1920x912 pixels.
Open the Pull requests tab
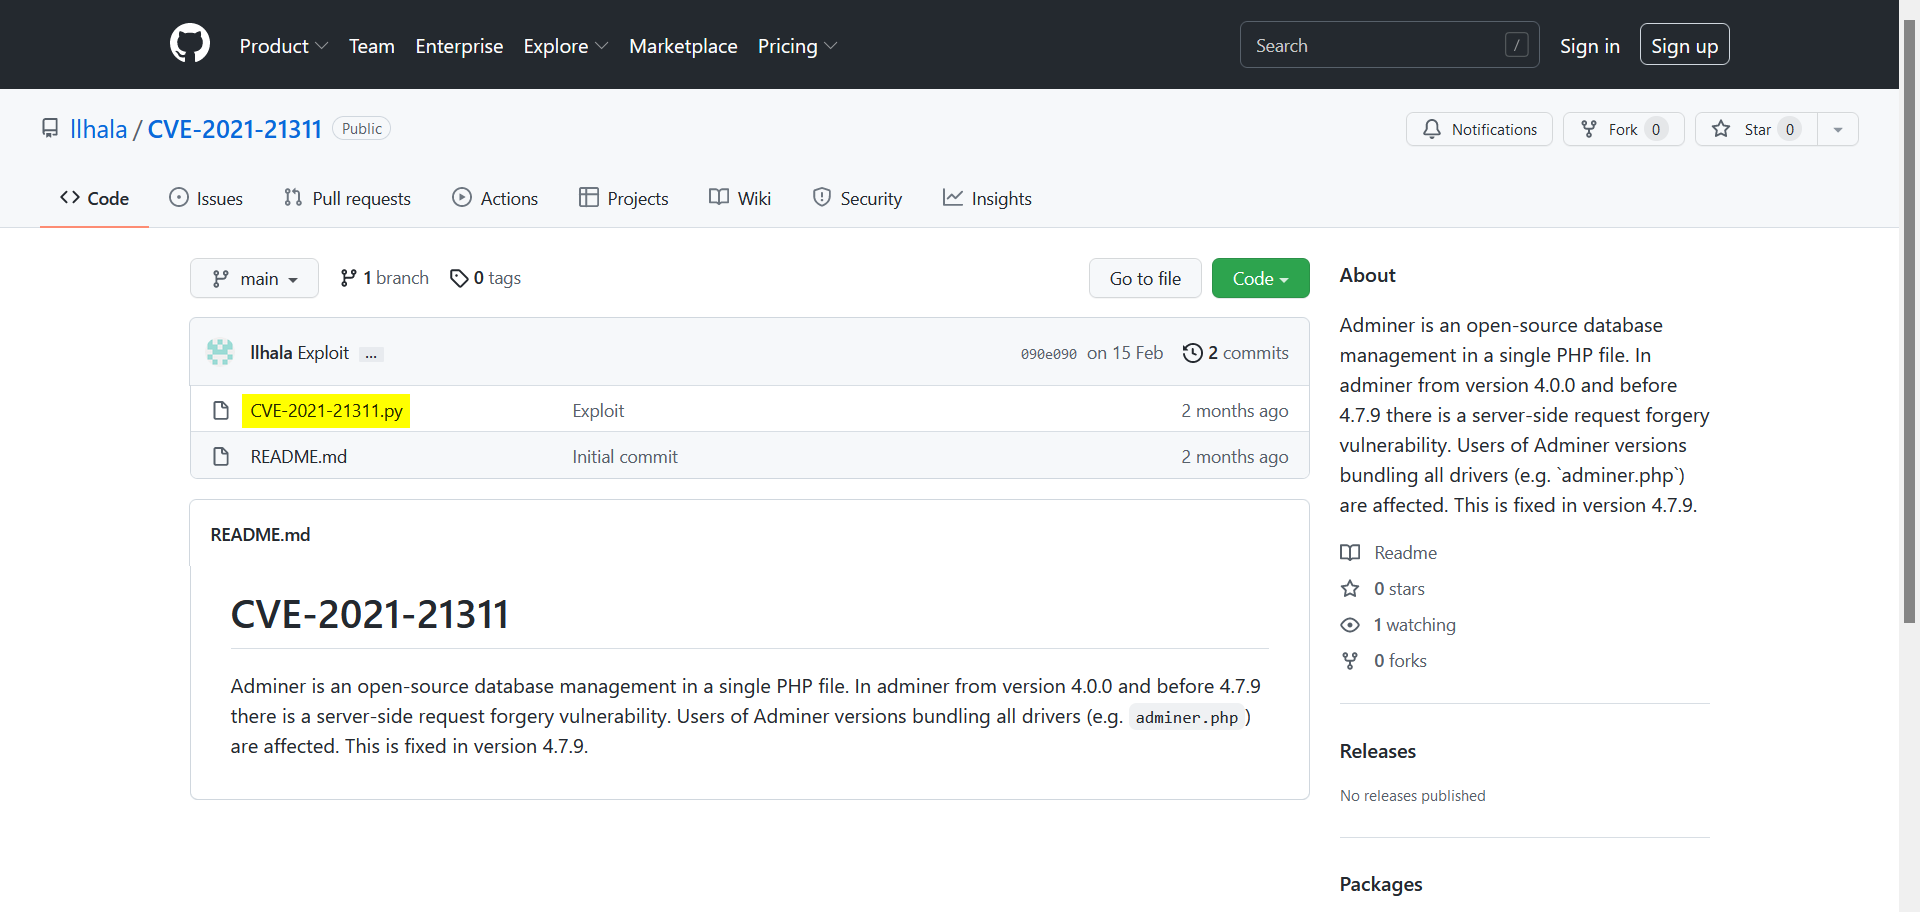pyautogui.click(x=347, y=198)
